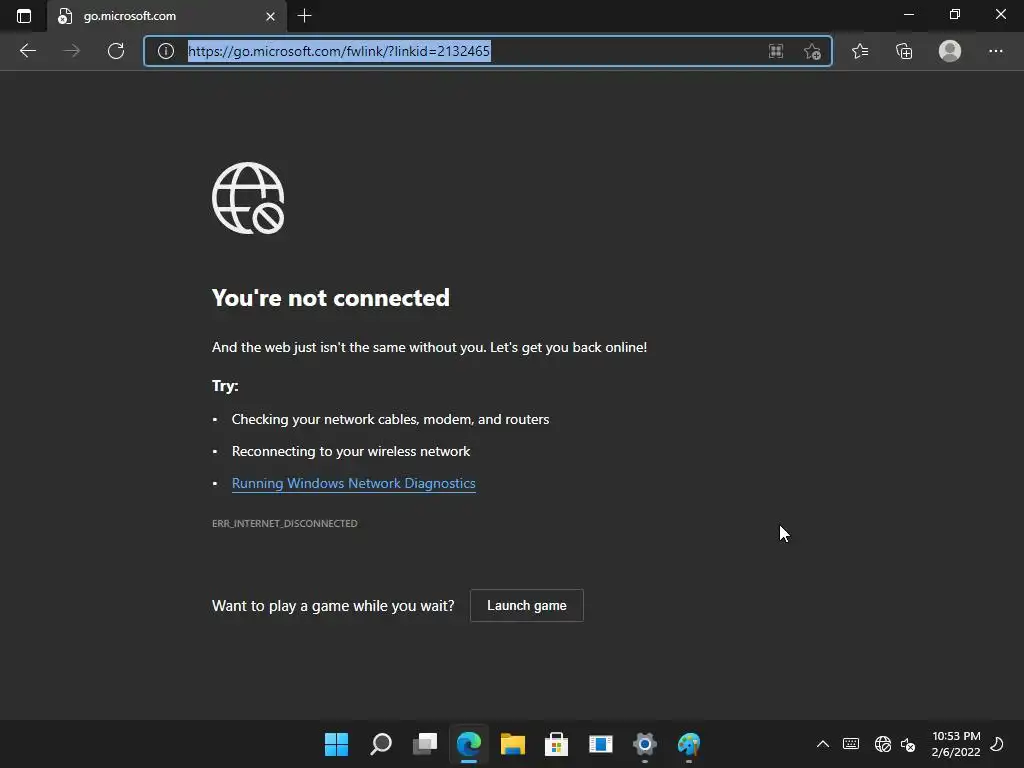Click Running Windows Network Diagnostics link
The height and width of the screenshot is (768, 1024).
(x=353, y=483)
